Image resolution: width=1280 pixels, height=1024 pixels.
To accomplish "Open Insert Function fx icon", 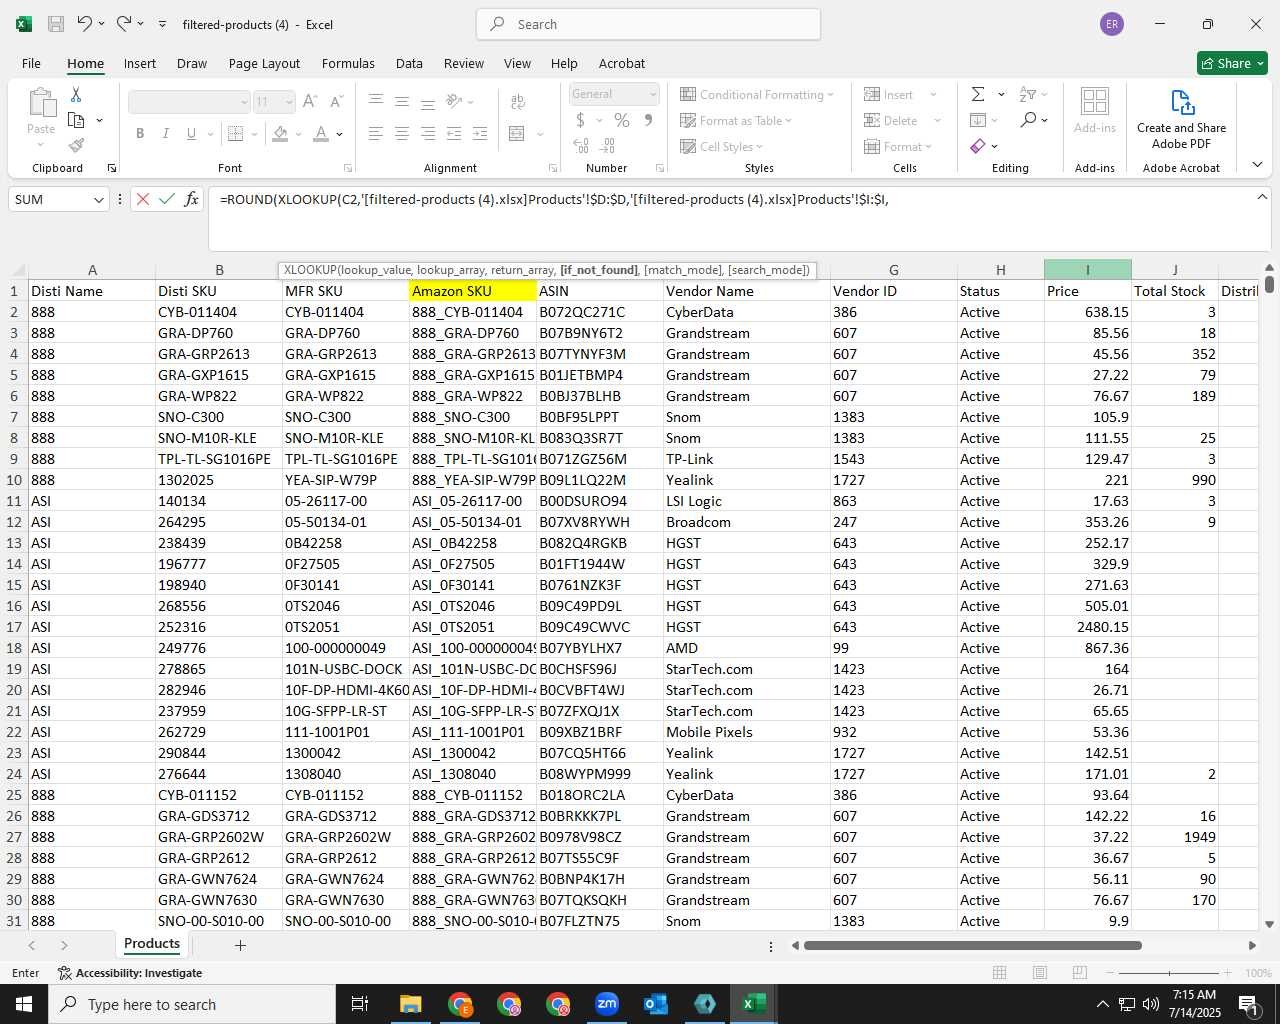I will pyautogui.click(x=192, y=199).
